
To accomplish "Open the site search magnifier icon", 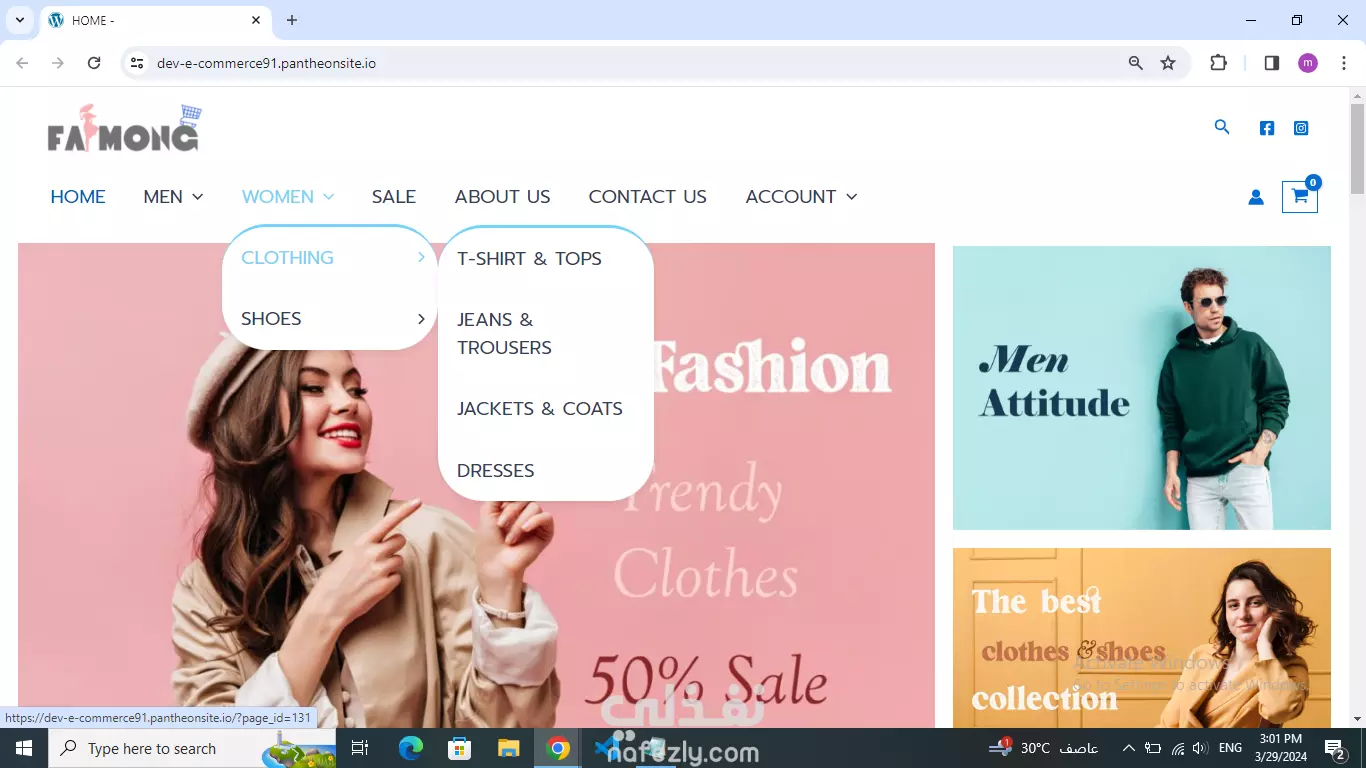I will click(1222, 127).
